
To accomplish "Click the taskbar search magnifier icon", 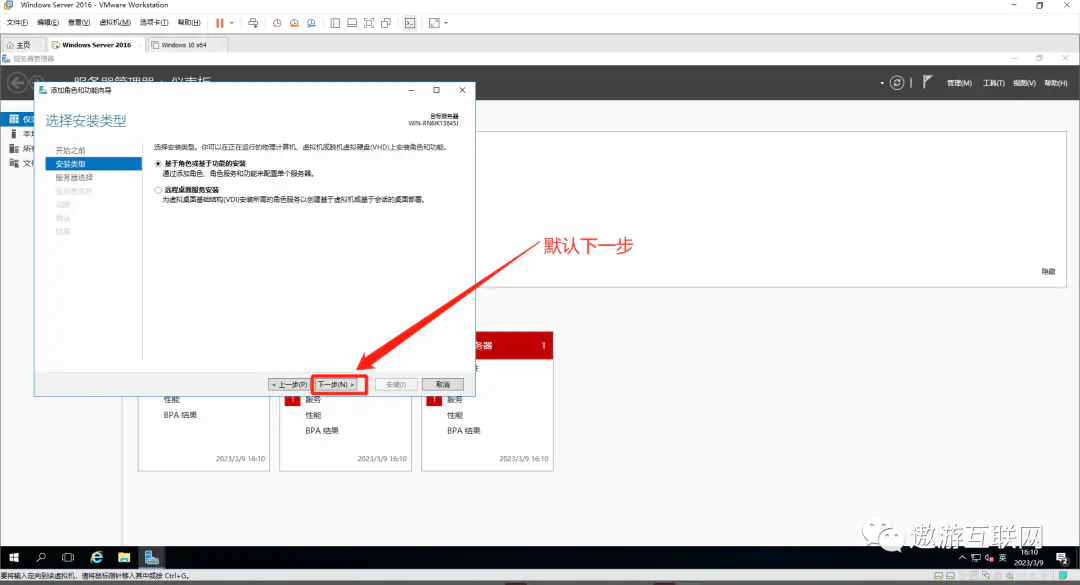I will coord(41,557).
